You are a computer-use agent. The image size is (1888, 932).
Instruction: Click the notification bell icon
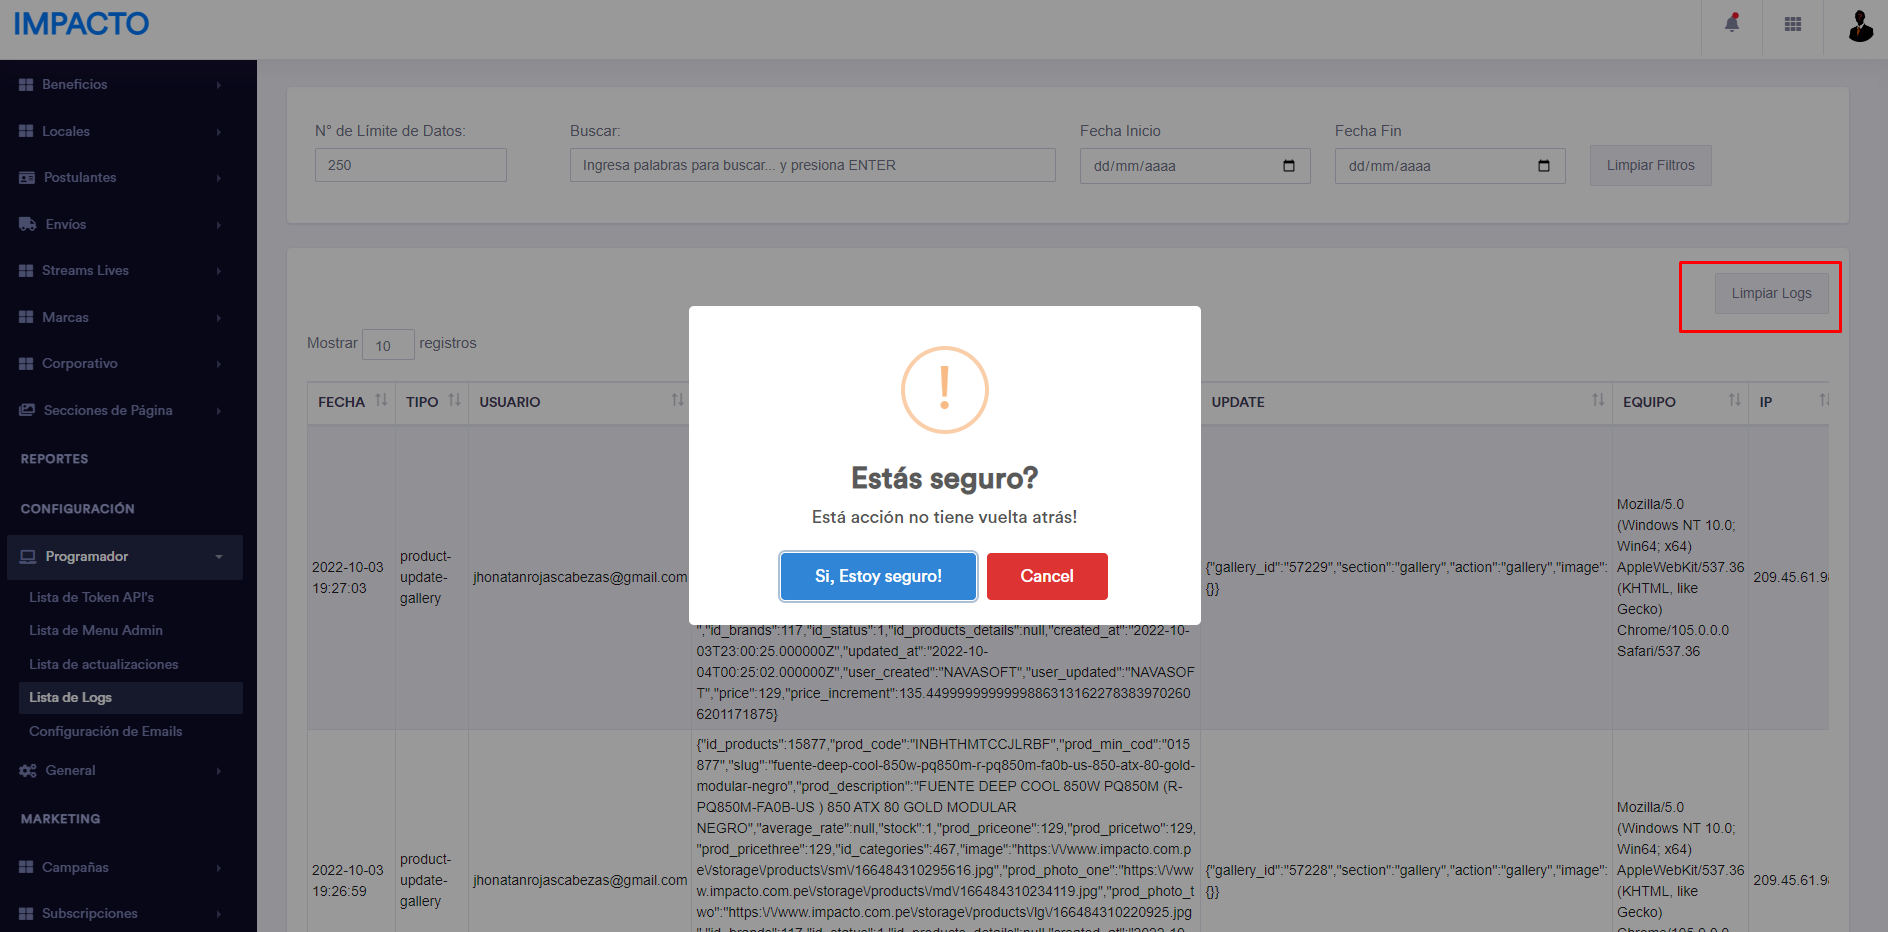(x=1732, y=23)
